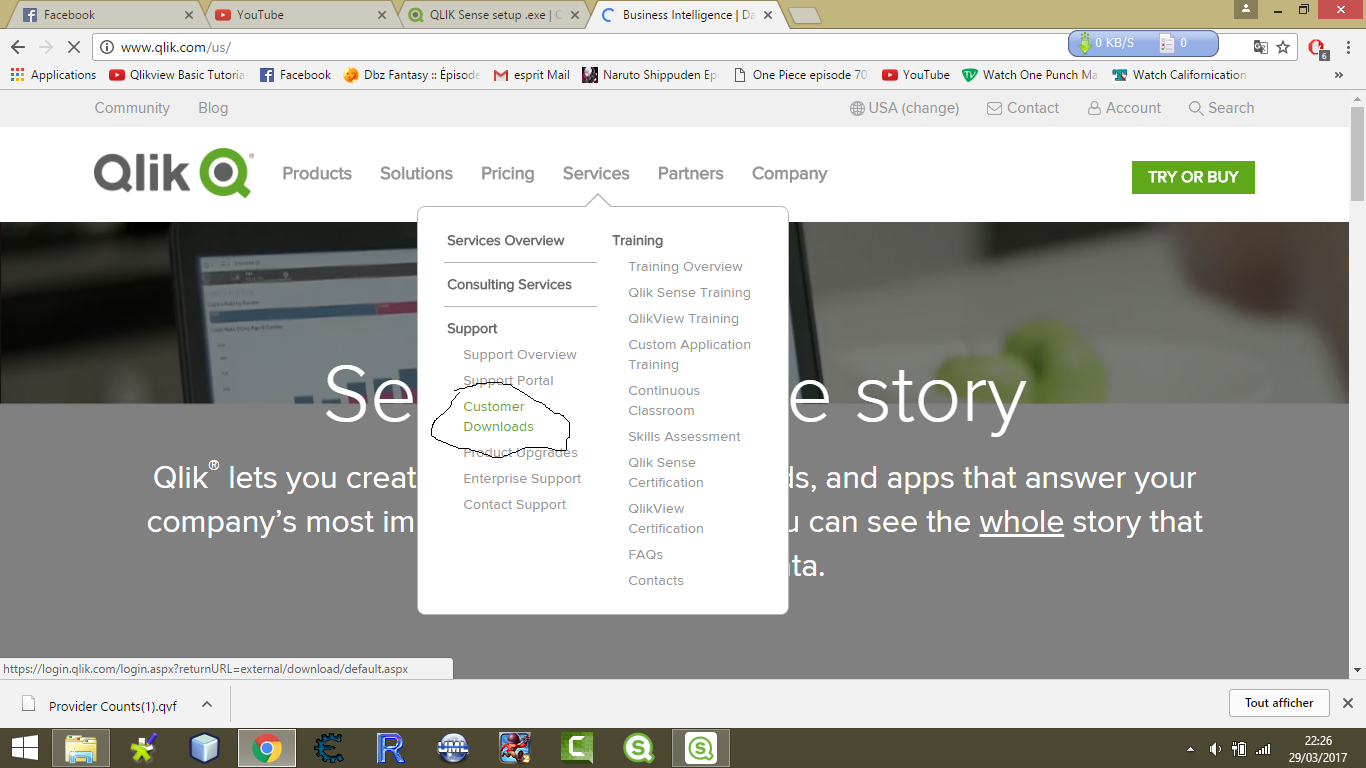Select Training Overview
This screenshot has width=1366, height=768.
685,266
